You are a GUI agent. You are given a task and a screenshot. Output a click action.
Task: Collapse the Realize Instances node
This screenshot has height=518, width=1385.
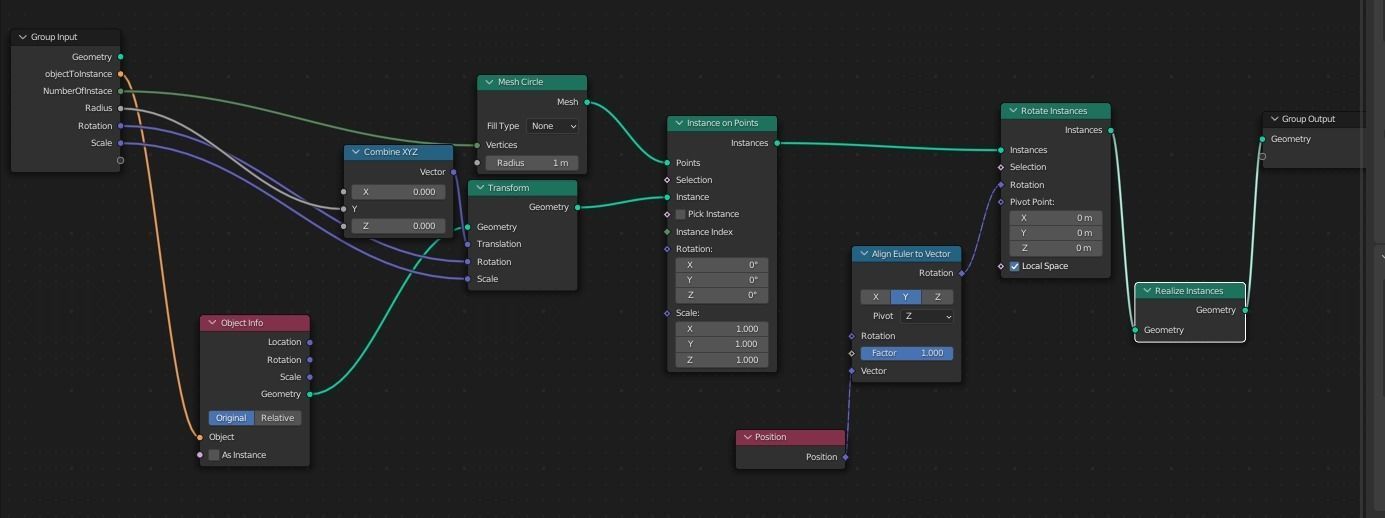1147,291
